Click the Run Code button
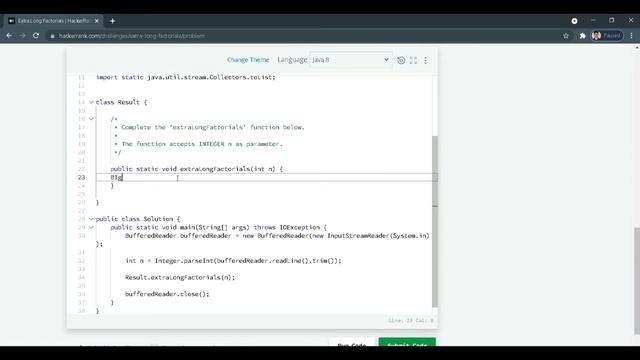 click(x=351, y=342)
